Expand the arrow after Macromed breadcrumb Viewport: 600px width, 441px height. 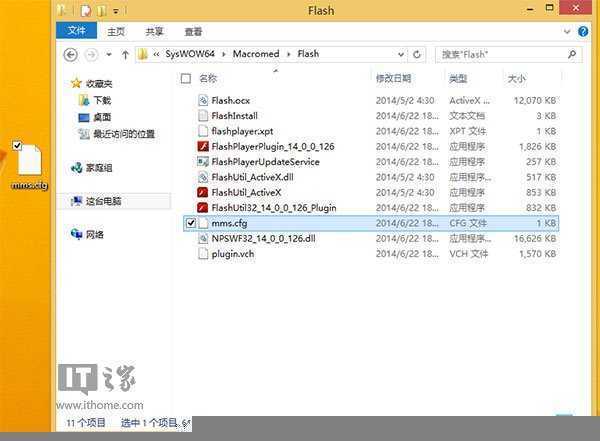289,54
